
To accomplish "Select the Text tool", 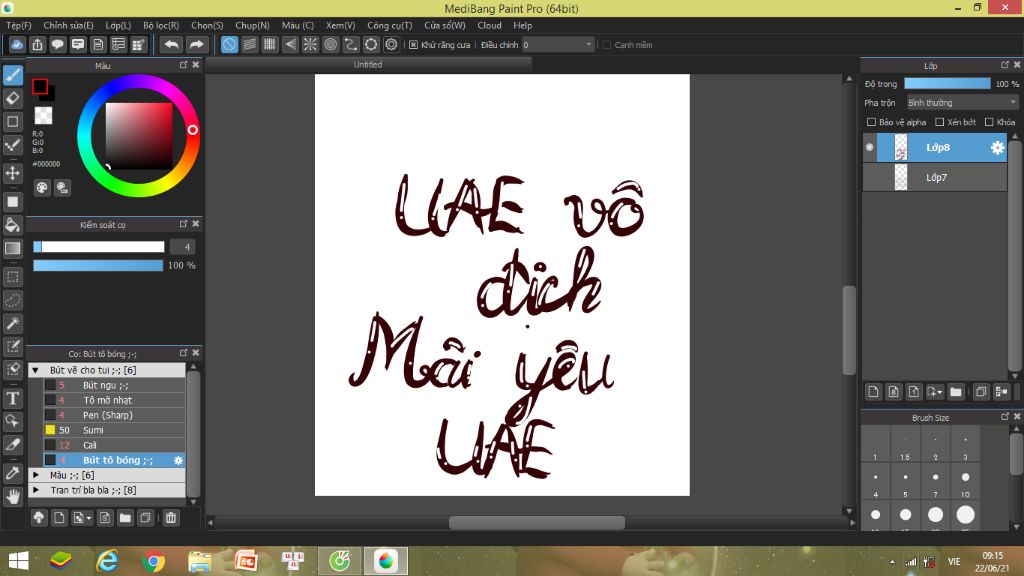I will click(x=12, y=398).
